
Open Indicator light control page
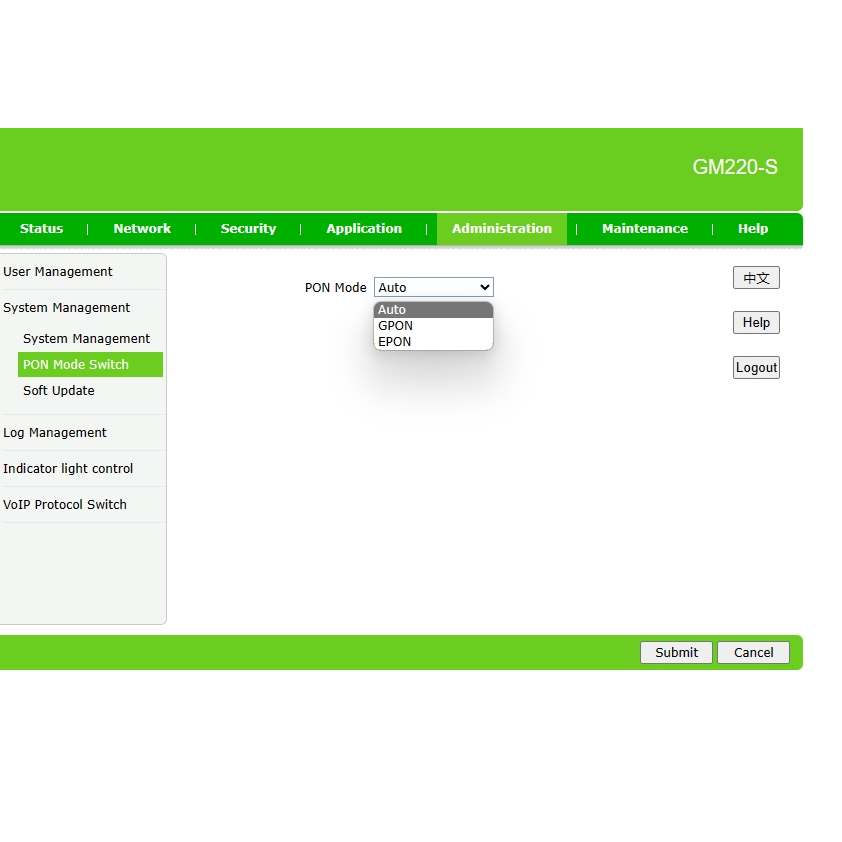pyautogui.click(x=68, y=469)
